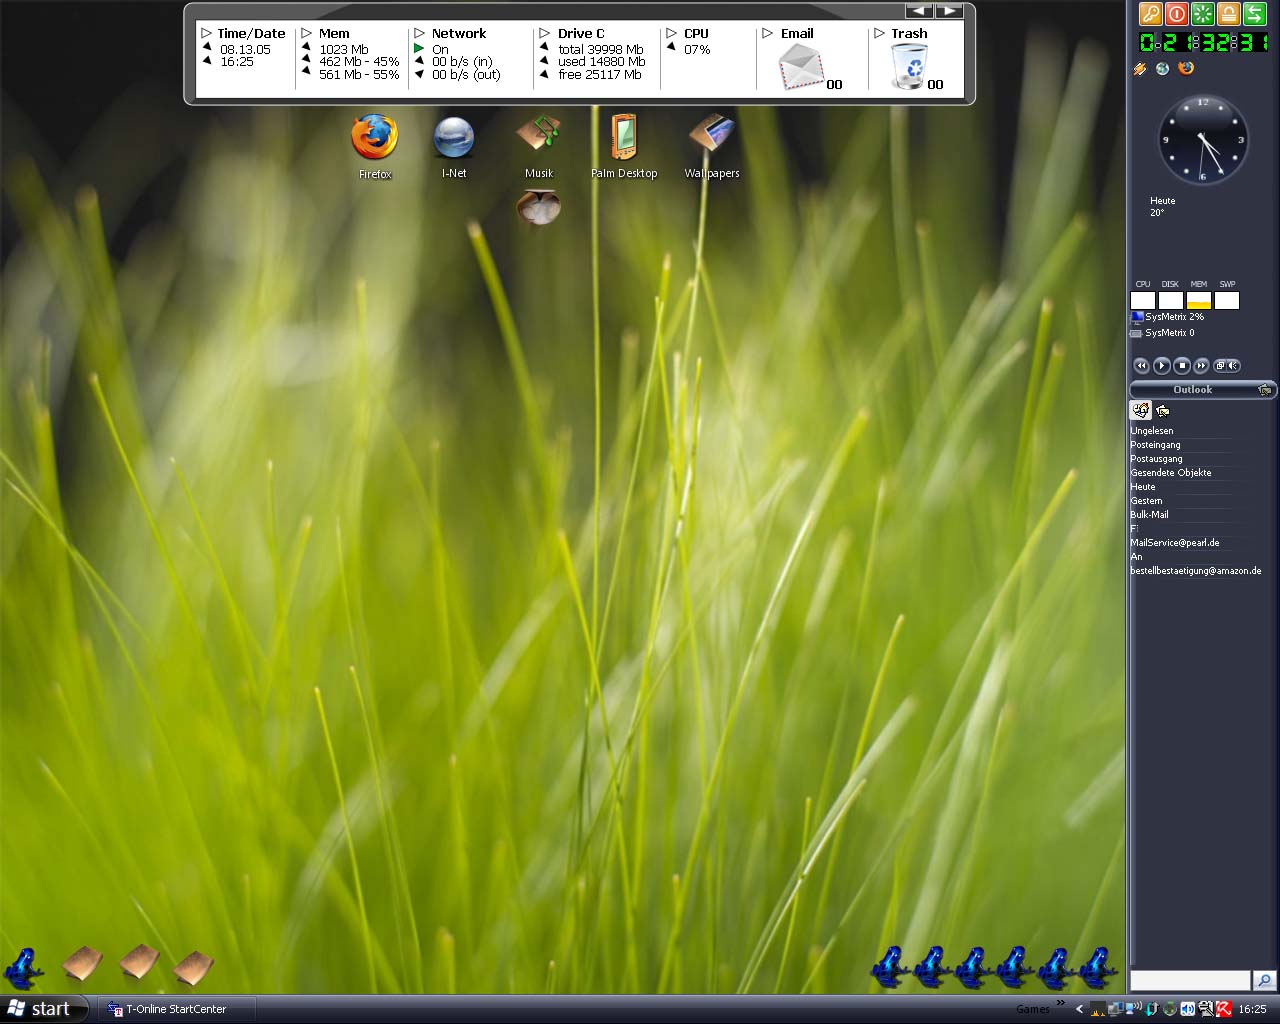Click the wireless network tray icon
1280x1024 pixels.
tap(1132, 1008)
